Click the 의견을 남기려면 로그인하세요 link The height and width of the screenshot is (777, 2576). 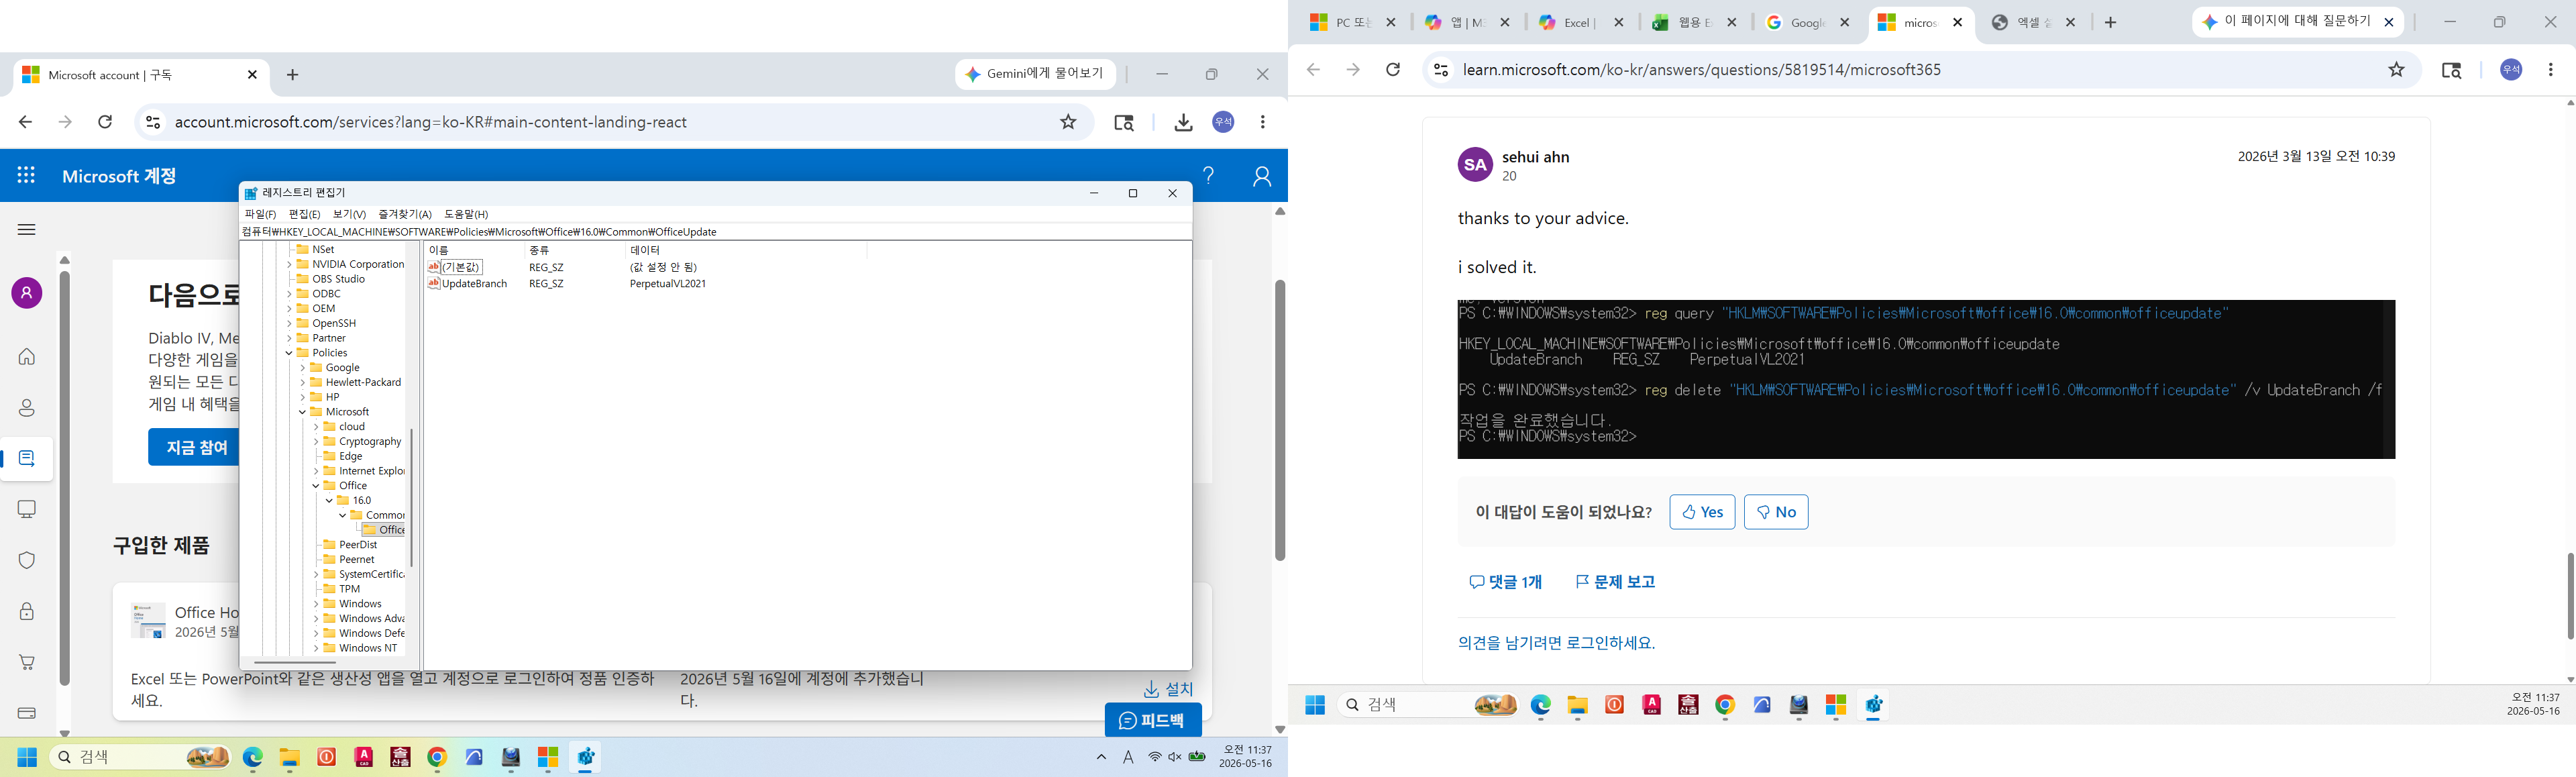tap(1556, 643)
